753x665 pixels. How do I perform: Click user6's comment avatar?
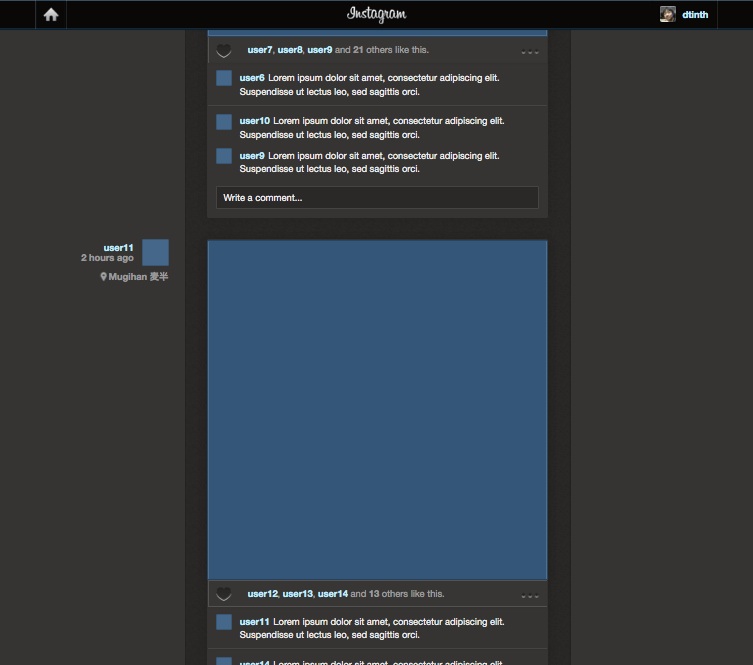(x=224, y=78)
